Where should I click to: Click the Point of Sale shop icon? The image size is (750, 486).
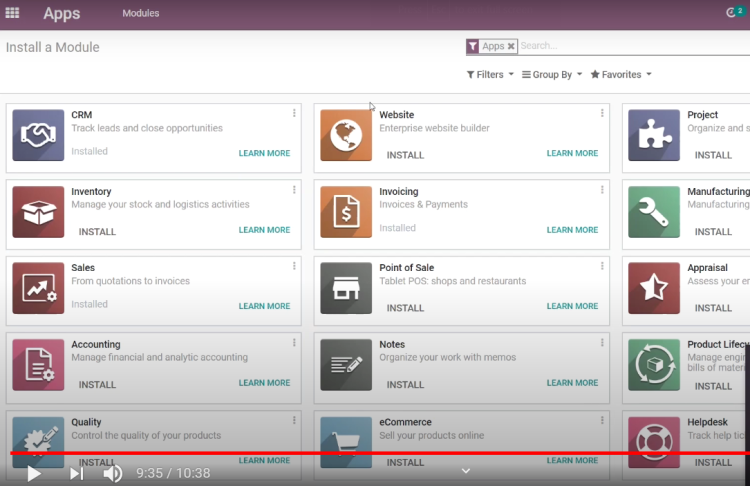(346, 288)
